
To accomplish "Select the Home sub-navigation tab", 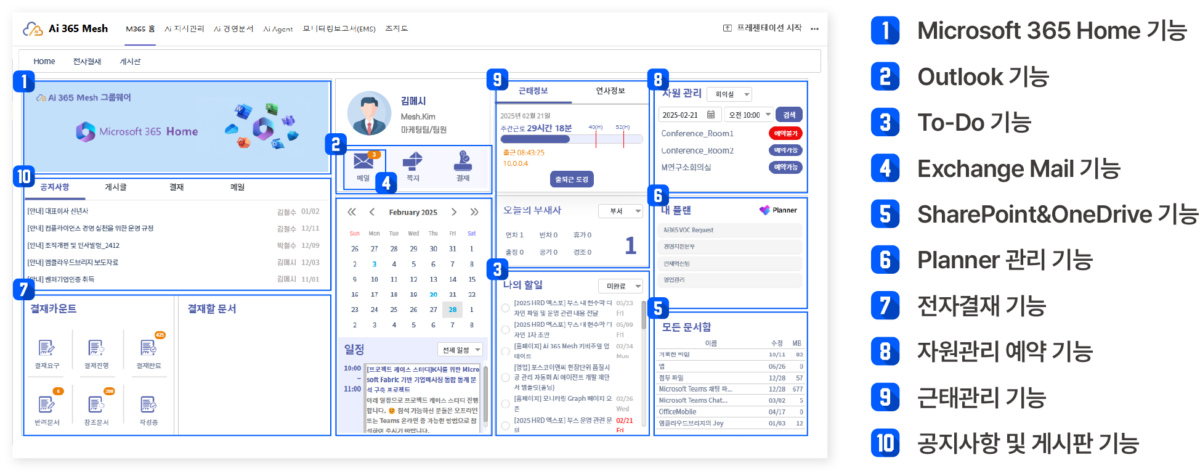I will pyautogui.click(x=44, y=61).
